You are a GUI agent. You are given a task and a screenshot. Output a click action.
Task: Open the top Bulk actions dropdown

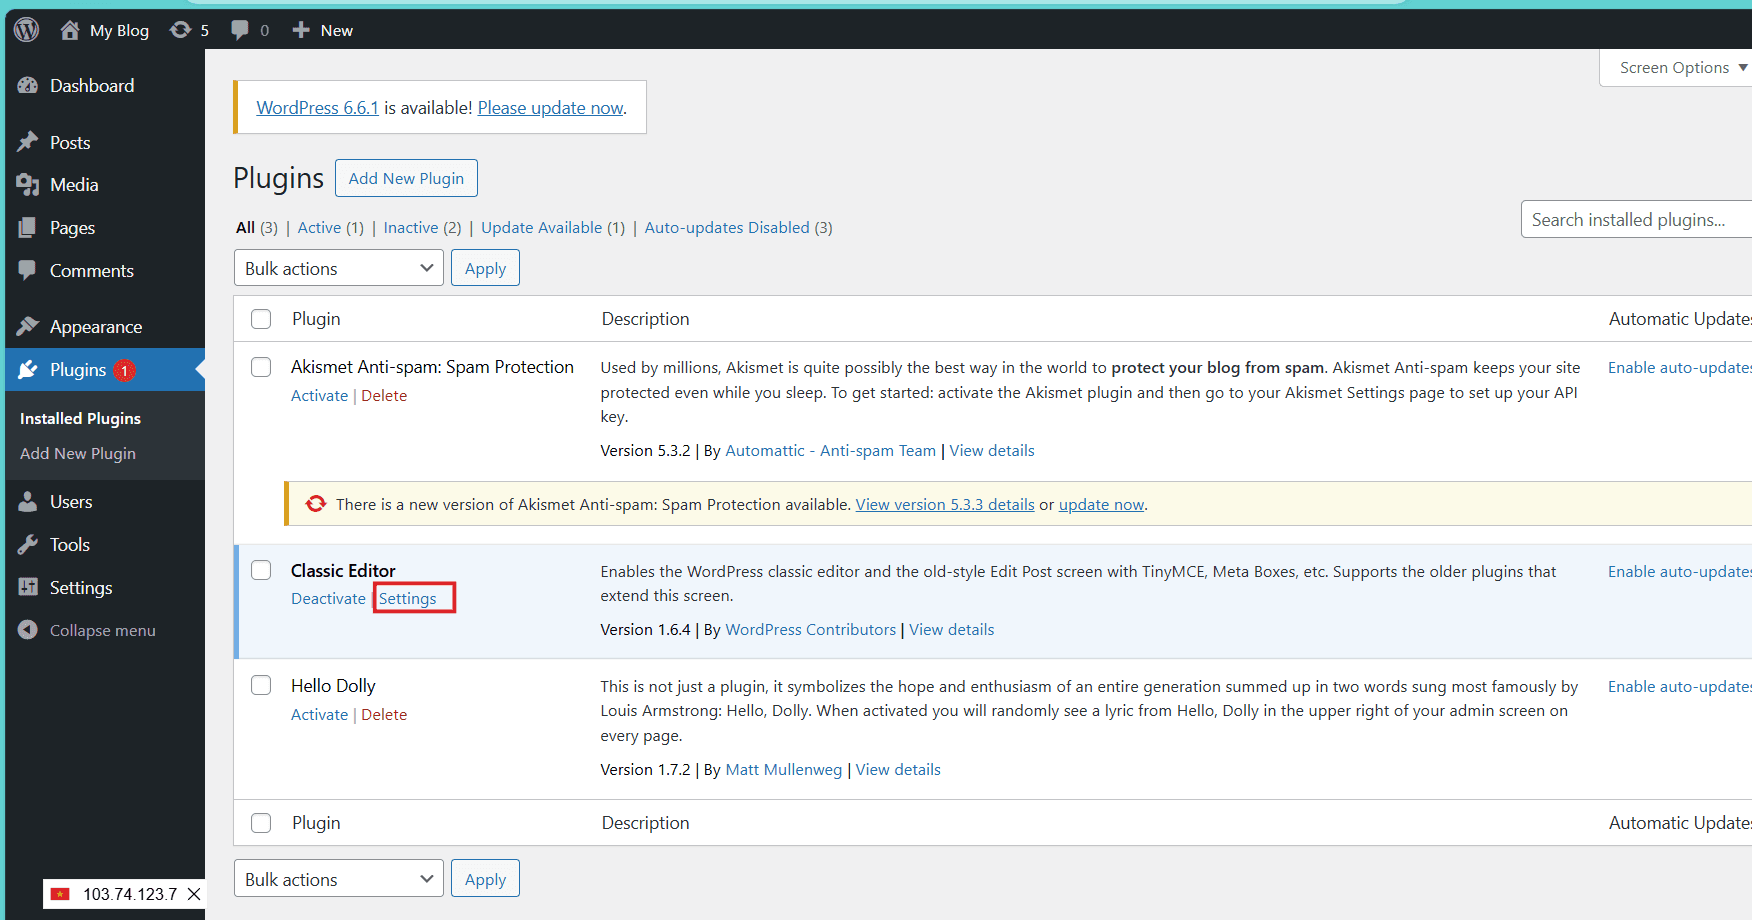click(x=338, y=268)
